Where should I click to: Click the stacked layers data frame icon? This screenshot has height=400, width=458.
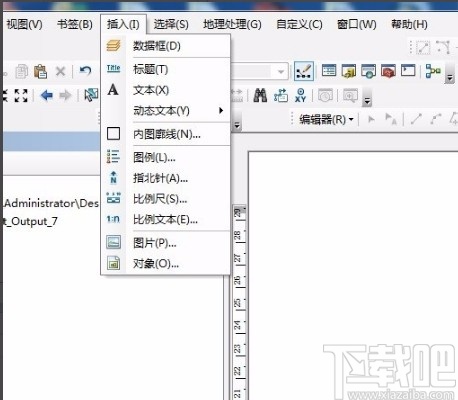[x=113, y=45]
